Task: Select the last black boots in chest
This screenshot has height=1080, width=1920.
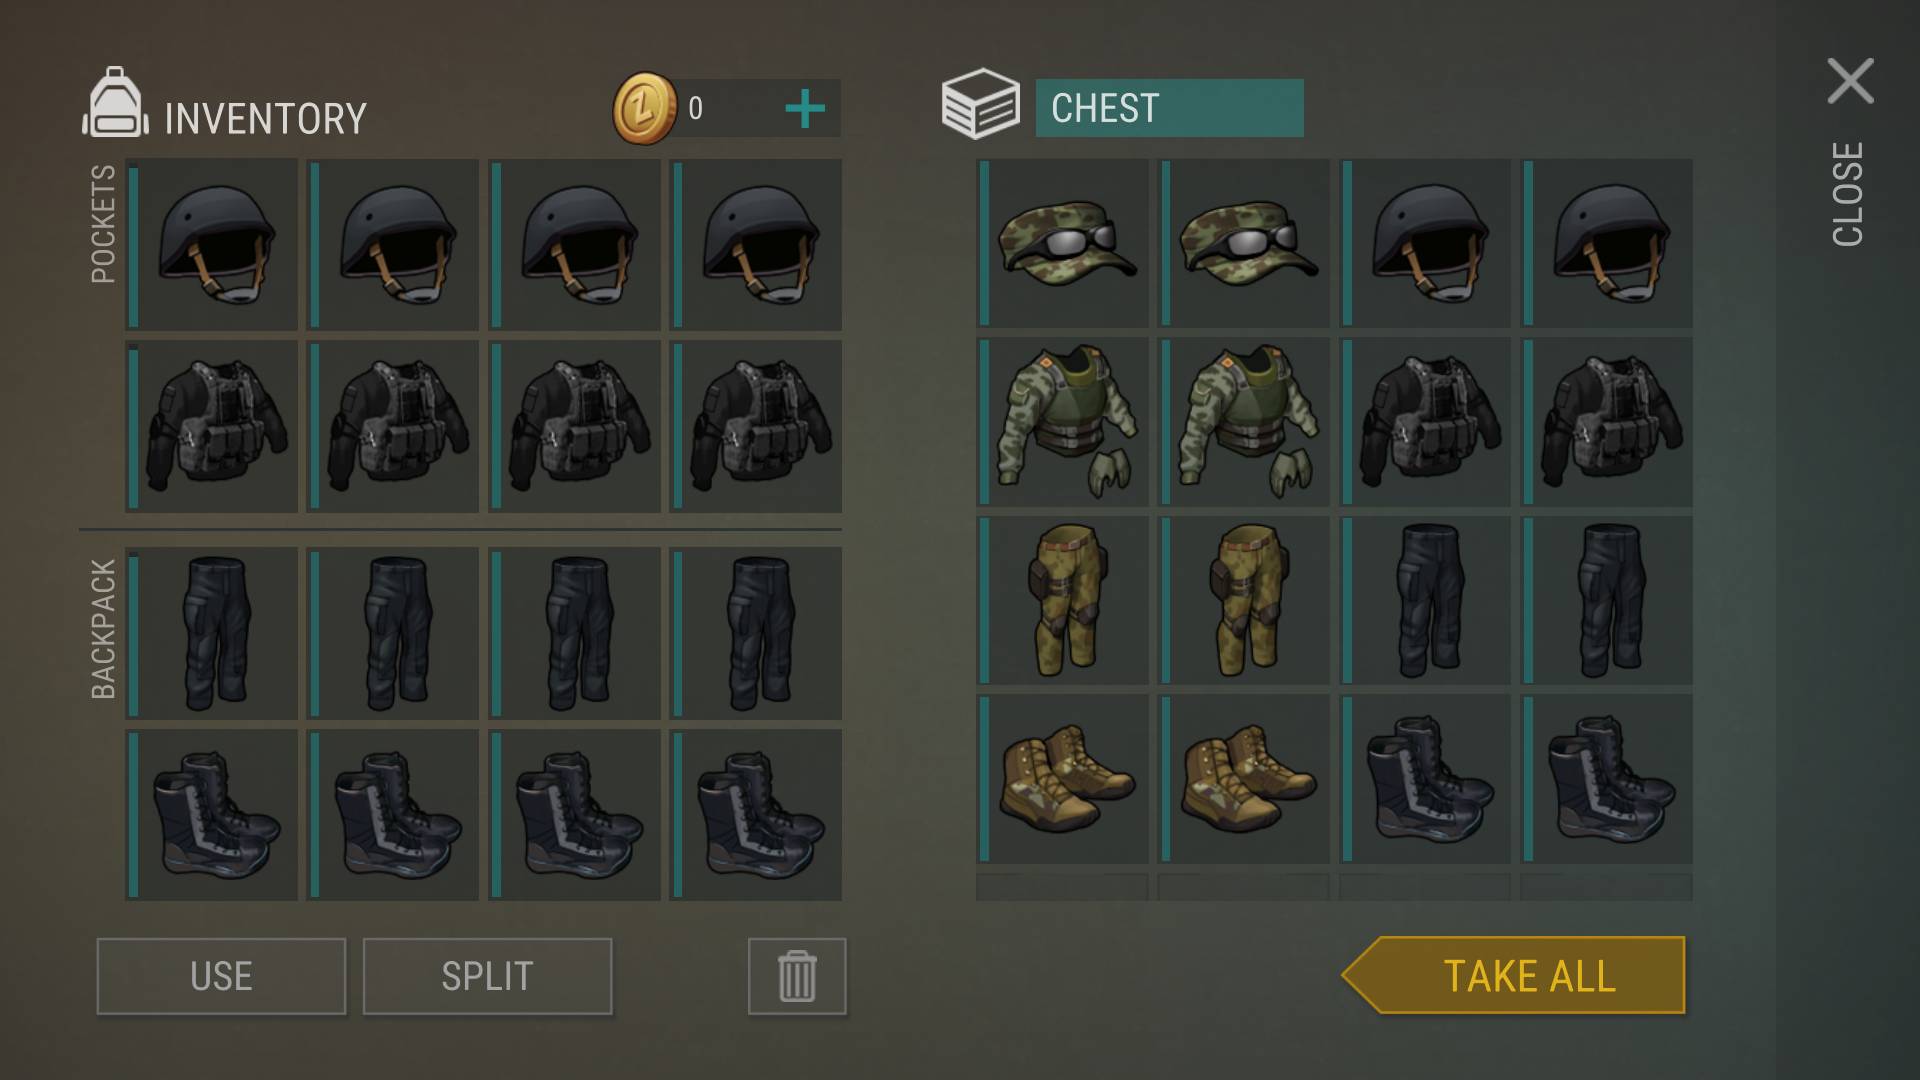Action: point(1606,779)
